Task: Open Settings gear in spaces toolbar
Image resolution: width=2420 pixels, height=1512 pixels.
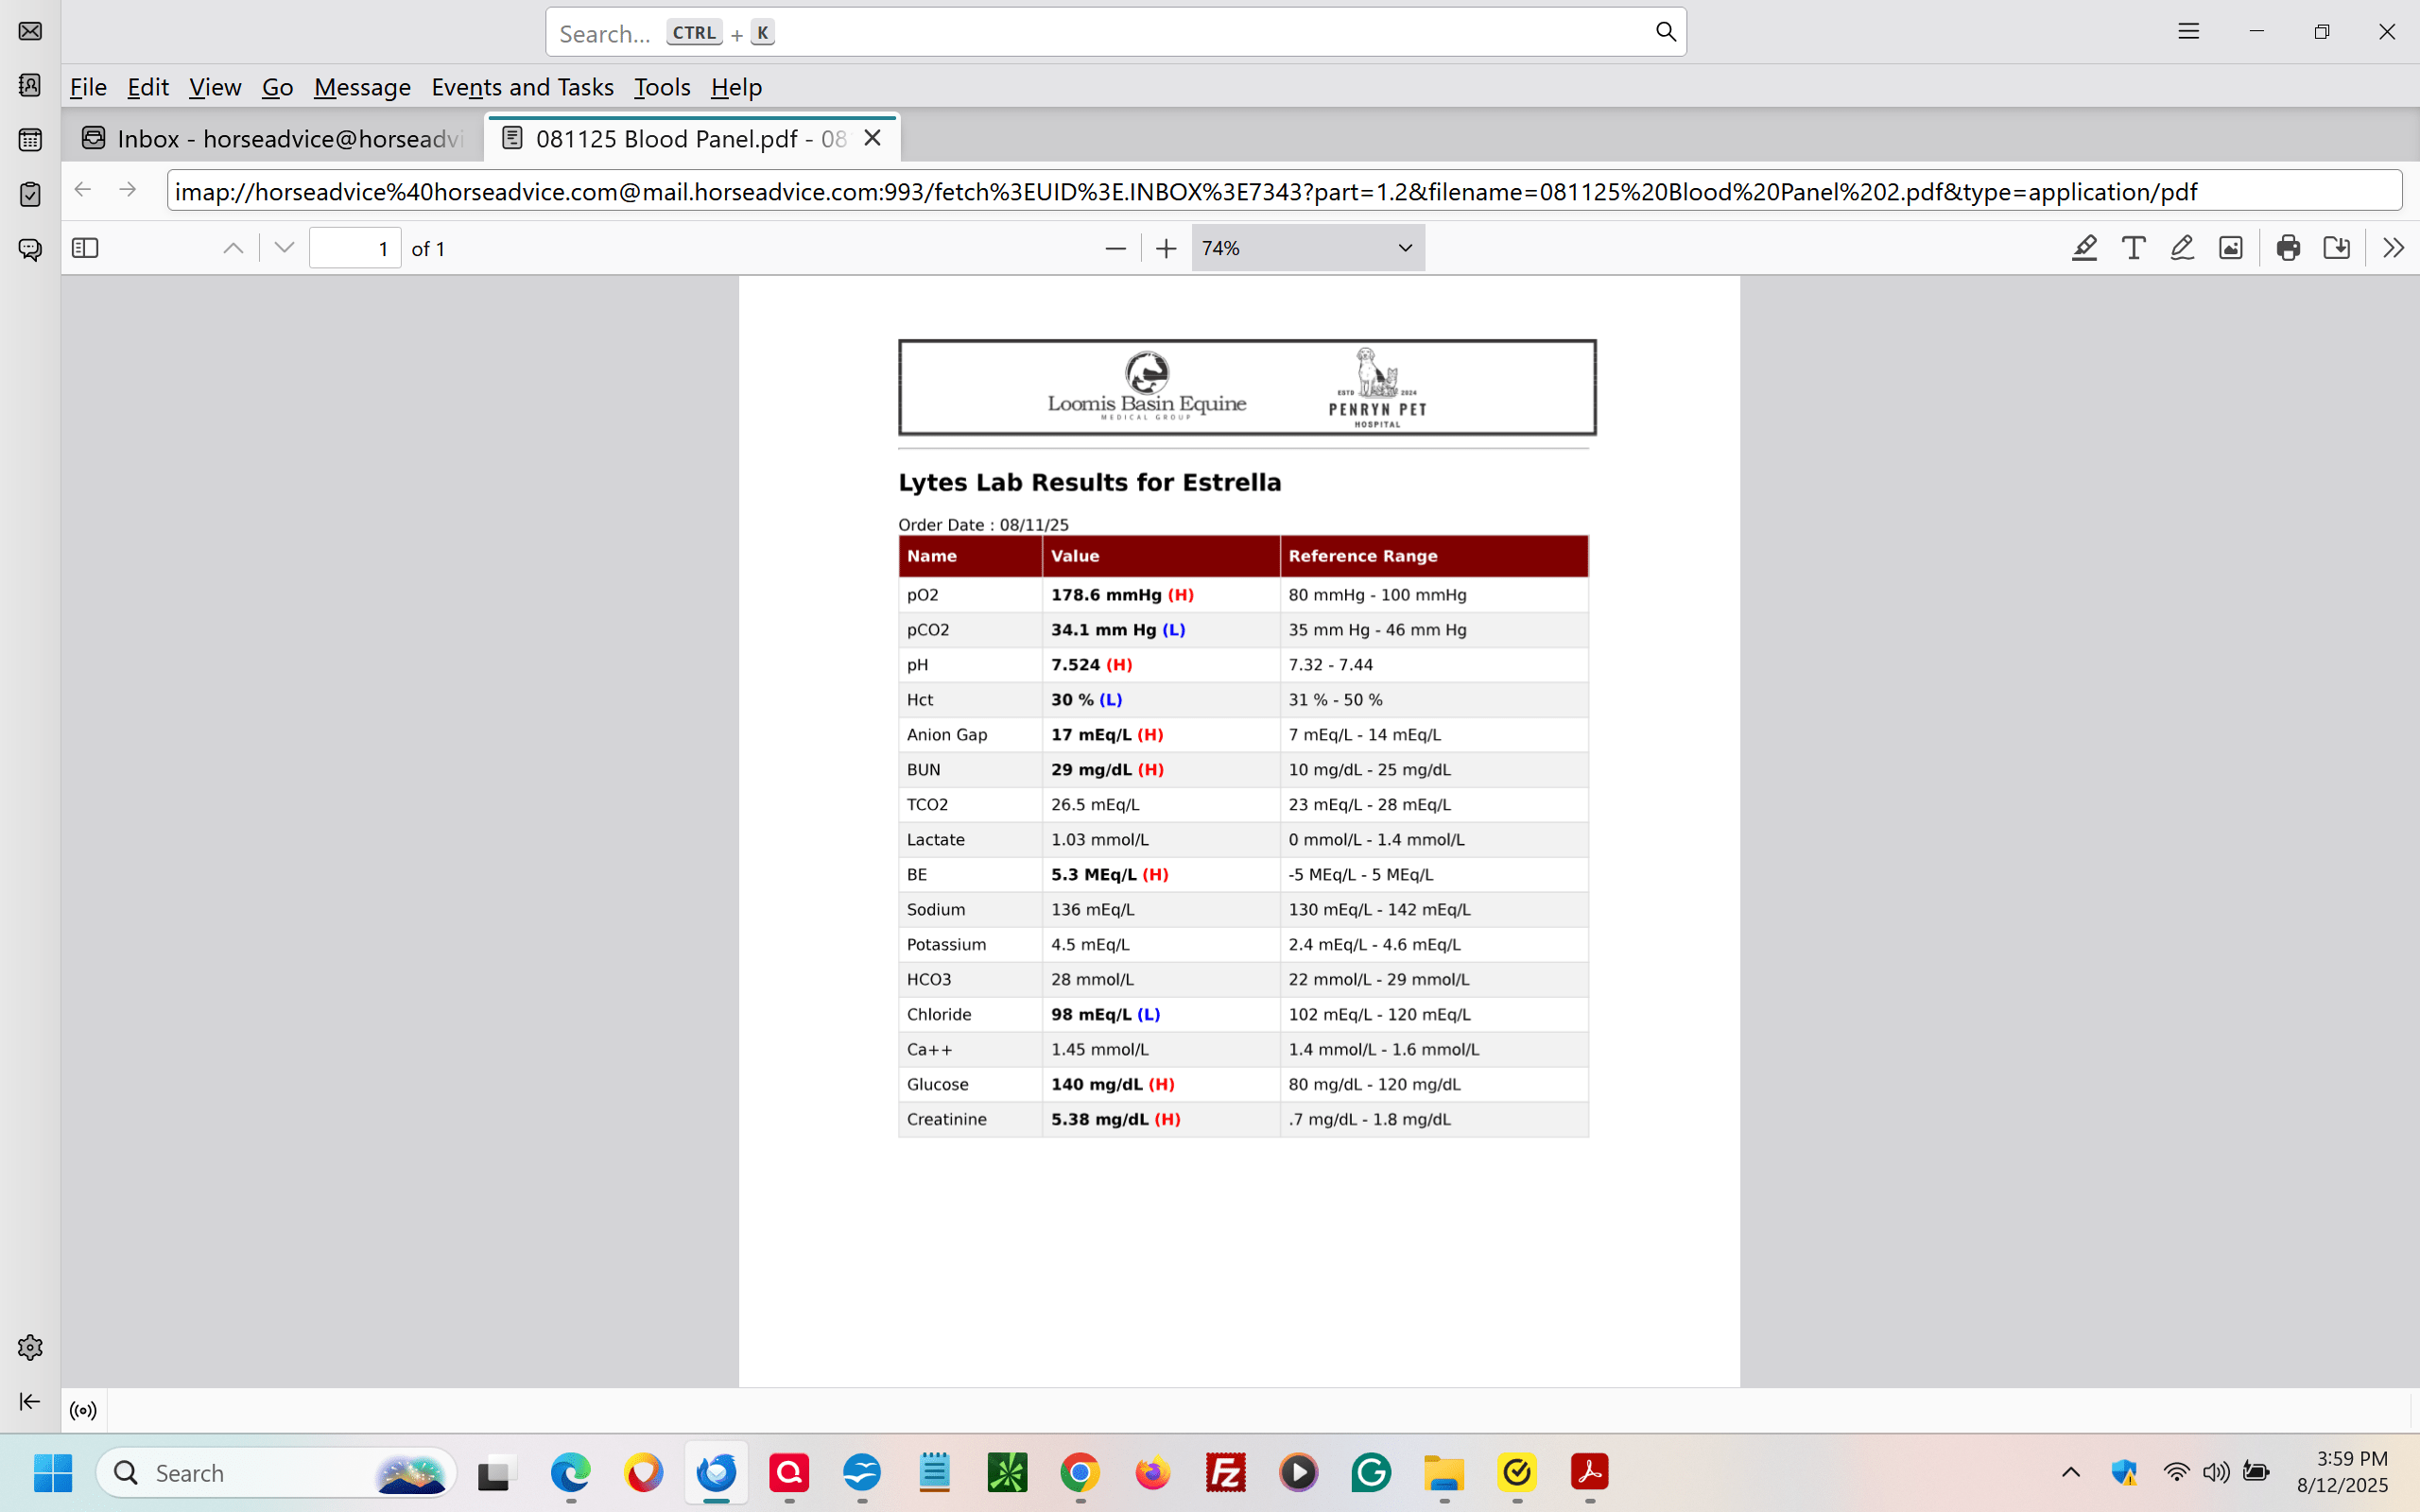Action: 30,1347
